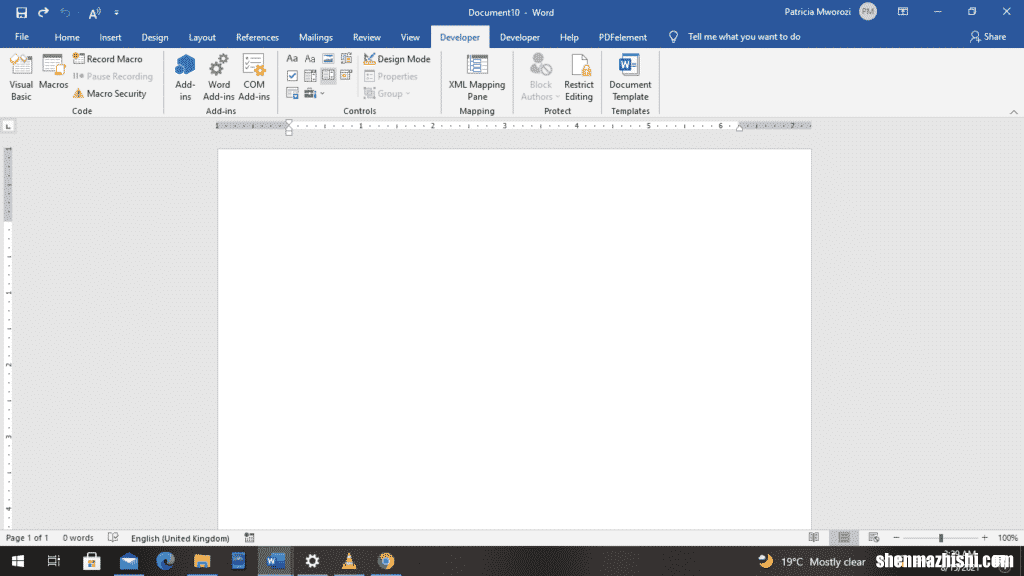Open the Add-ins store button

click(185, 77)
